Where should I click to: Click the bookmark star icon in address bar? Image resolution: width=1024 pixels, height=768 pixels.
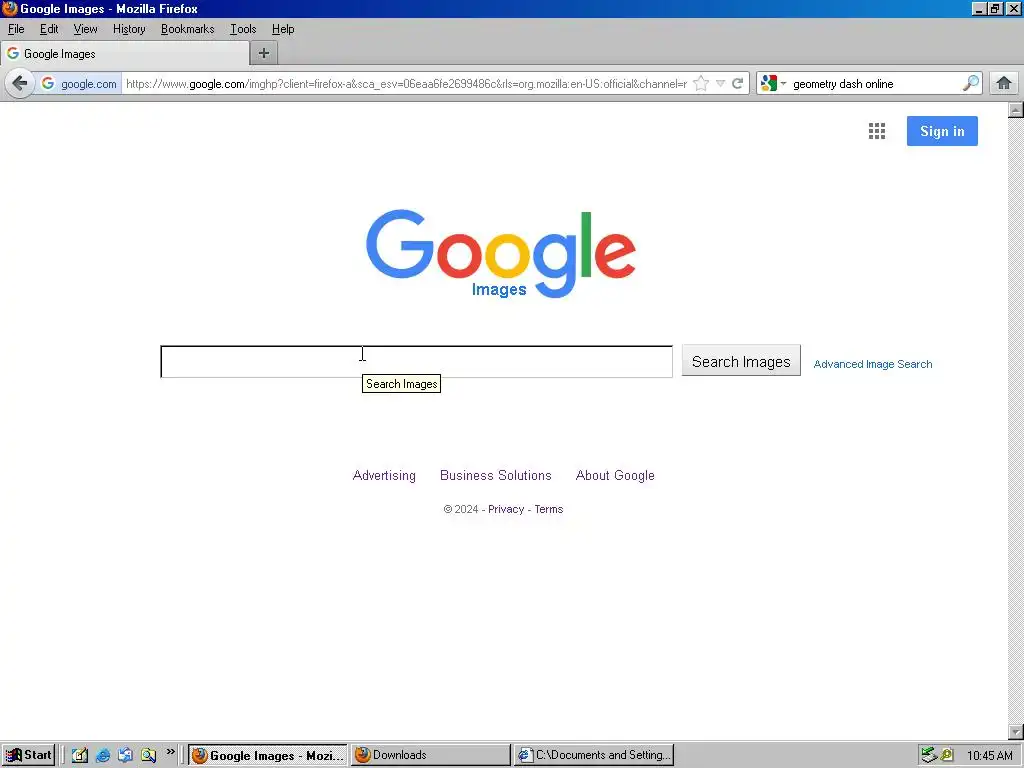[701, 84]
